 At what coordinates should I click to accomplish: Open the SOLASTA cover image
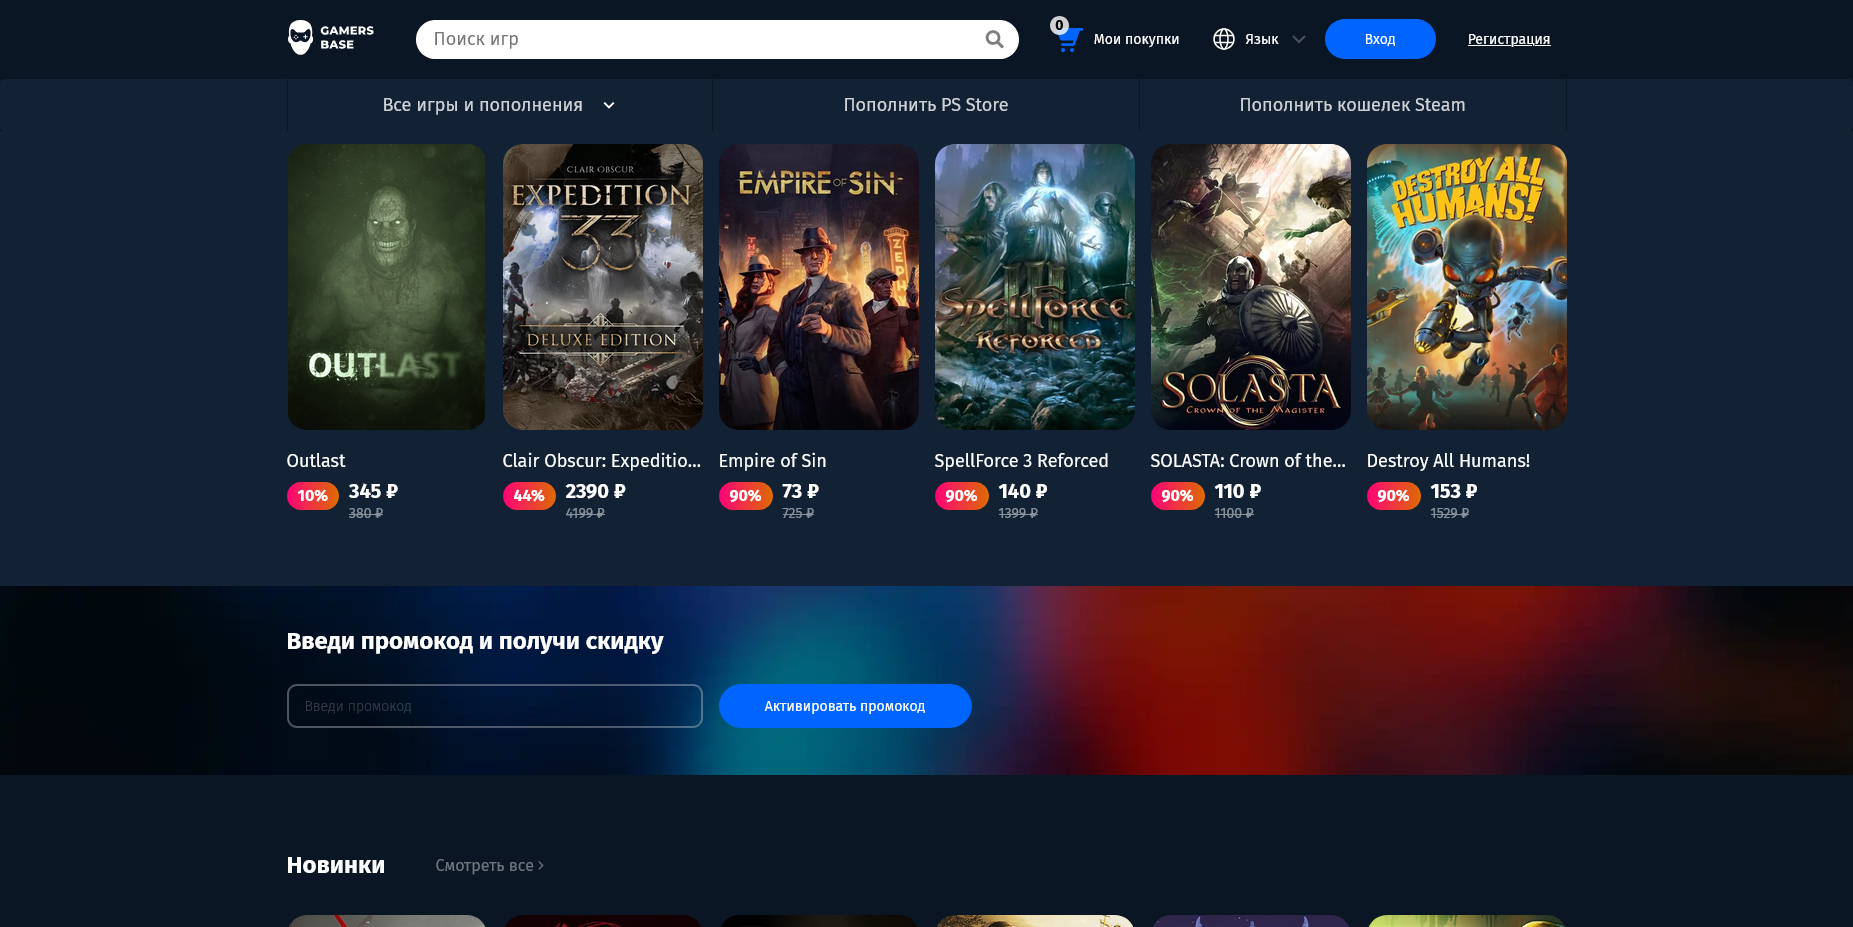click(x=1251, y=287)
